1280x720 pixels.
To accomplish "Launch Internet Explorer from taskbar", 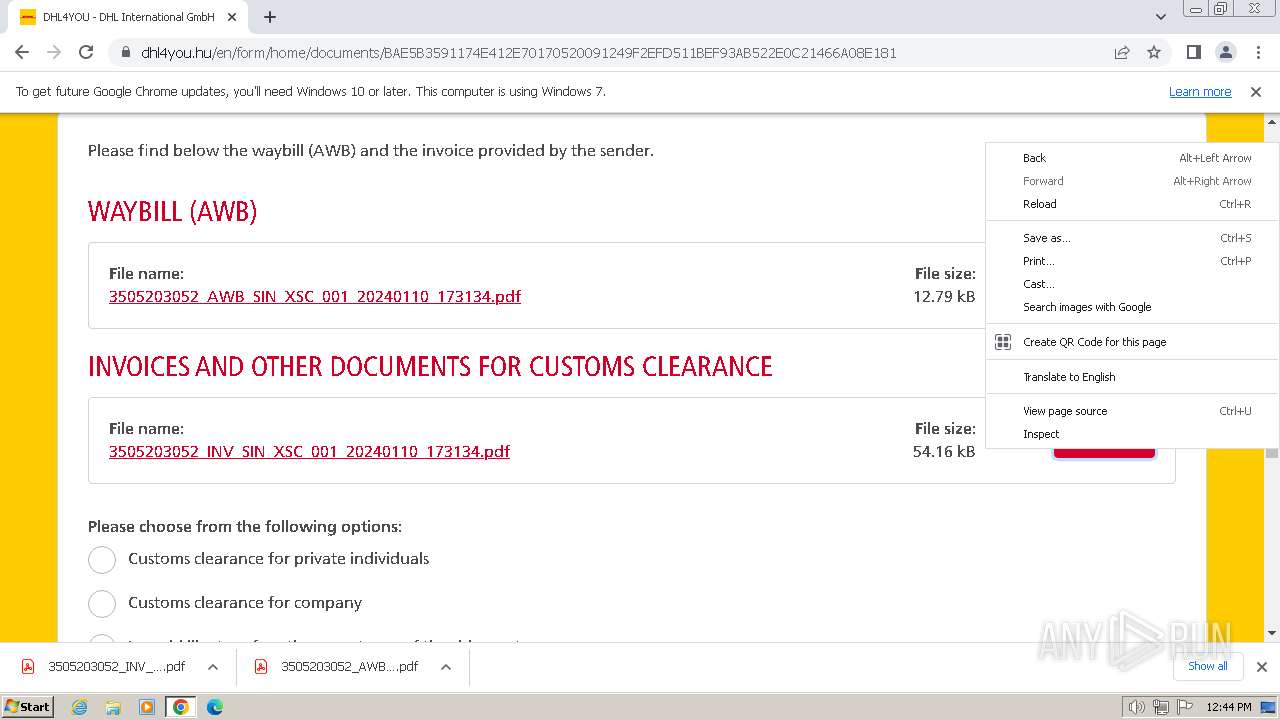I will (x=80, y=707).
